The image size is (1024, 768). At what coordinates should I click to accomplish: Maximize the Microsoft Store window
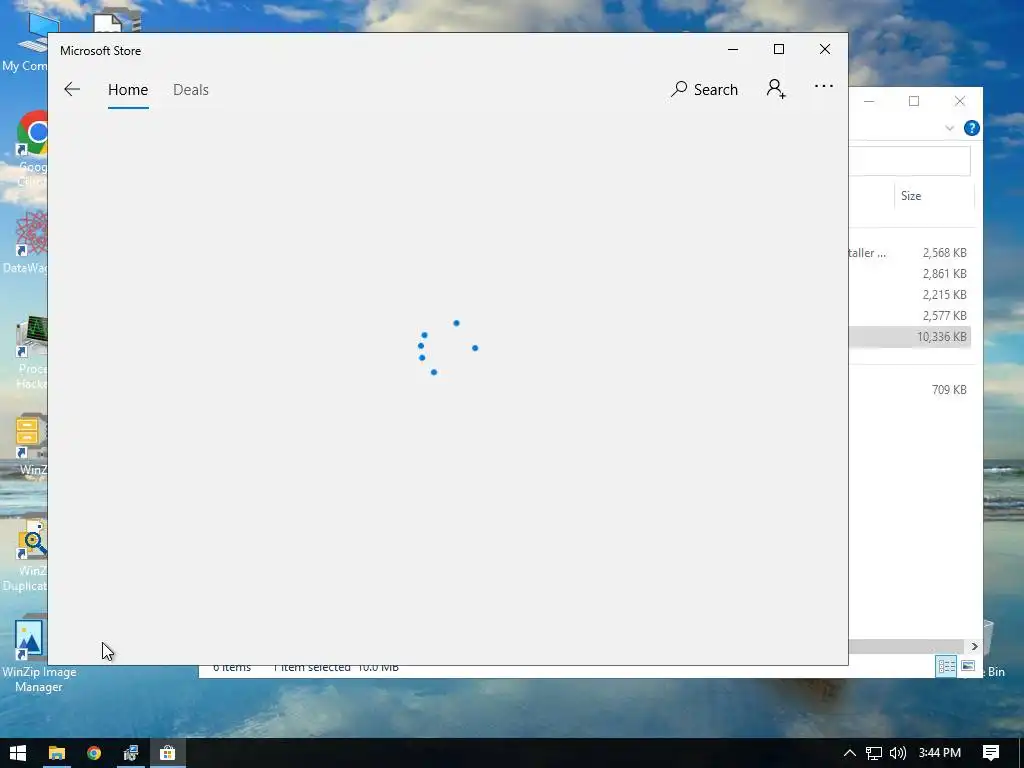point(778,50)
